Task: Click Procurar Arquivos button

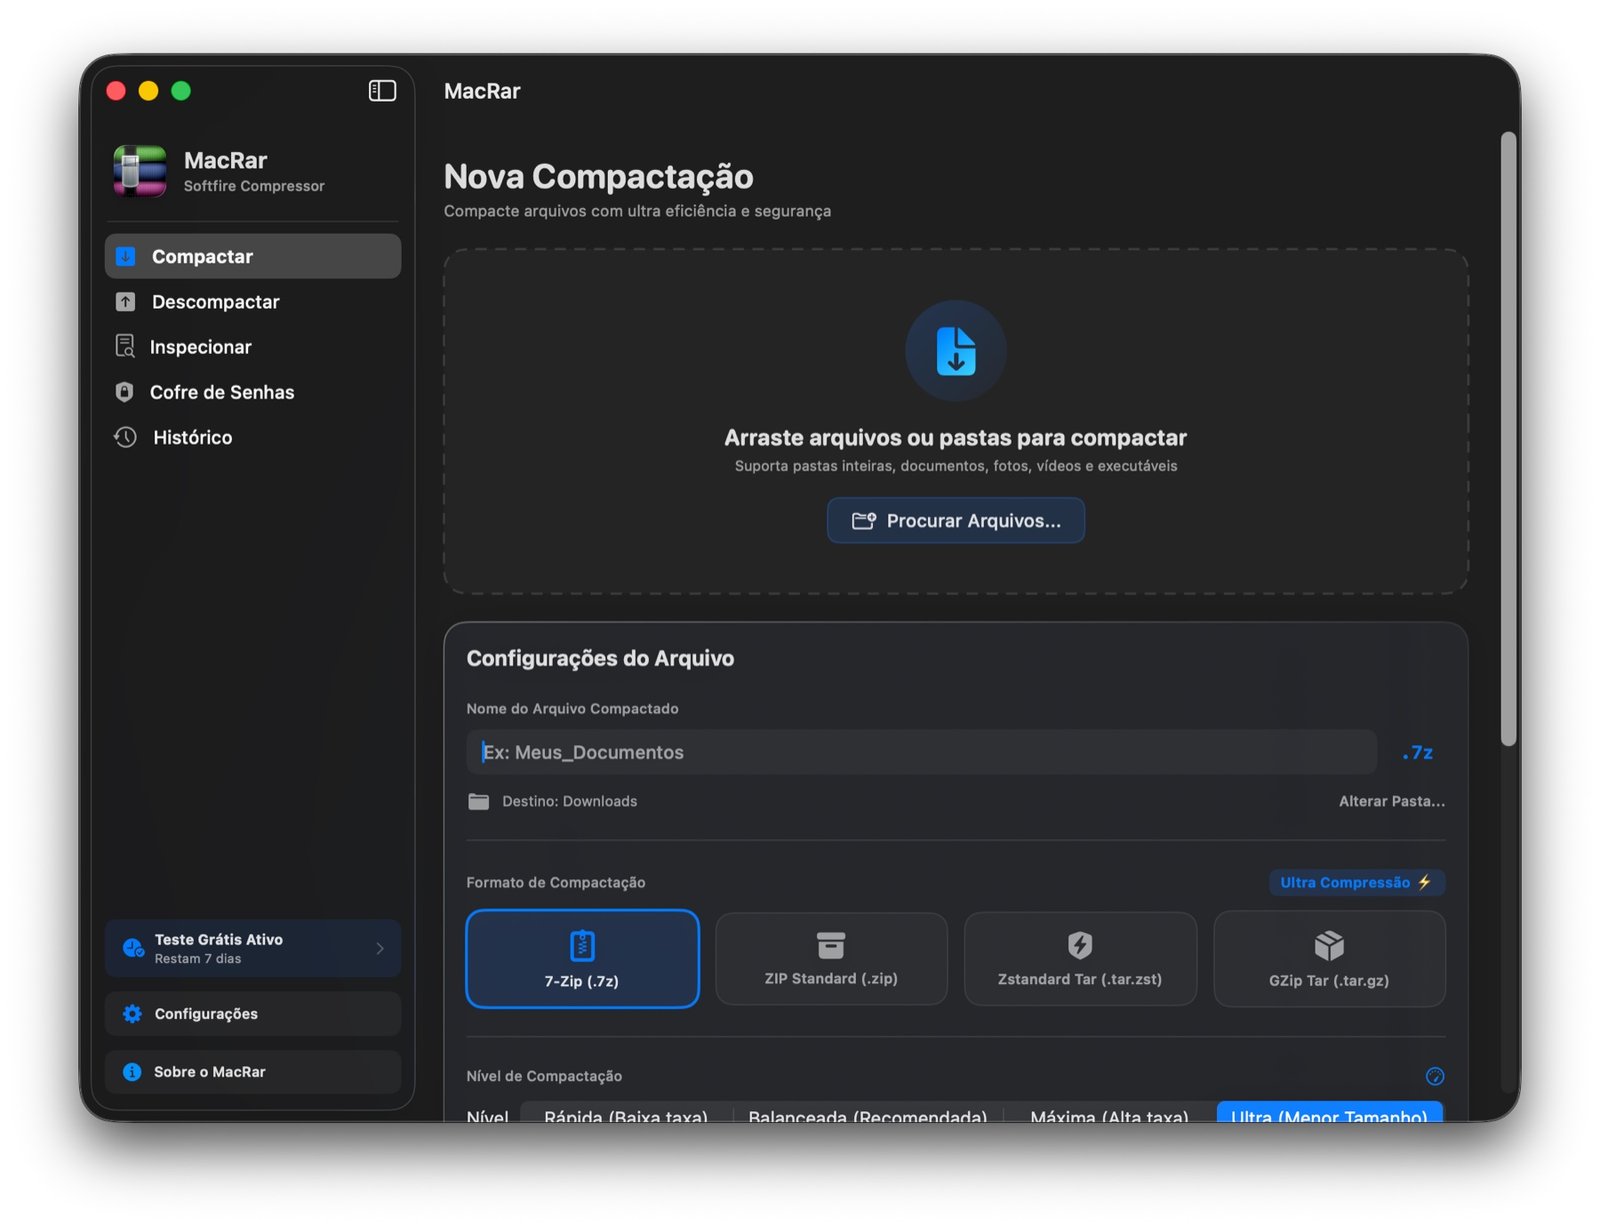Action: tap(956, 521)
